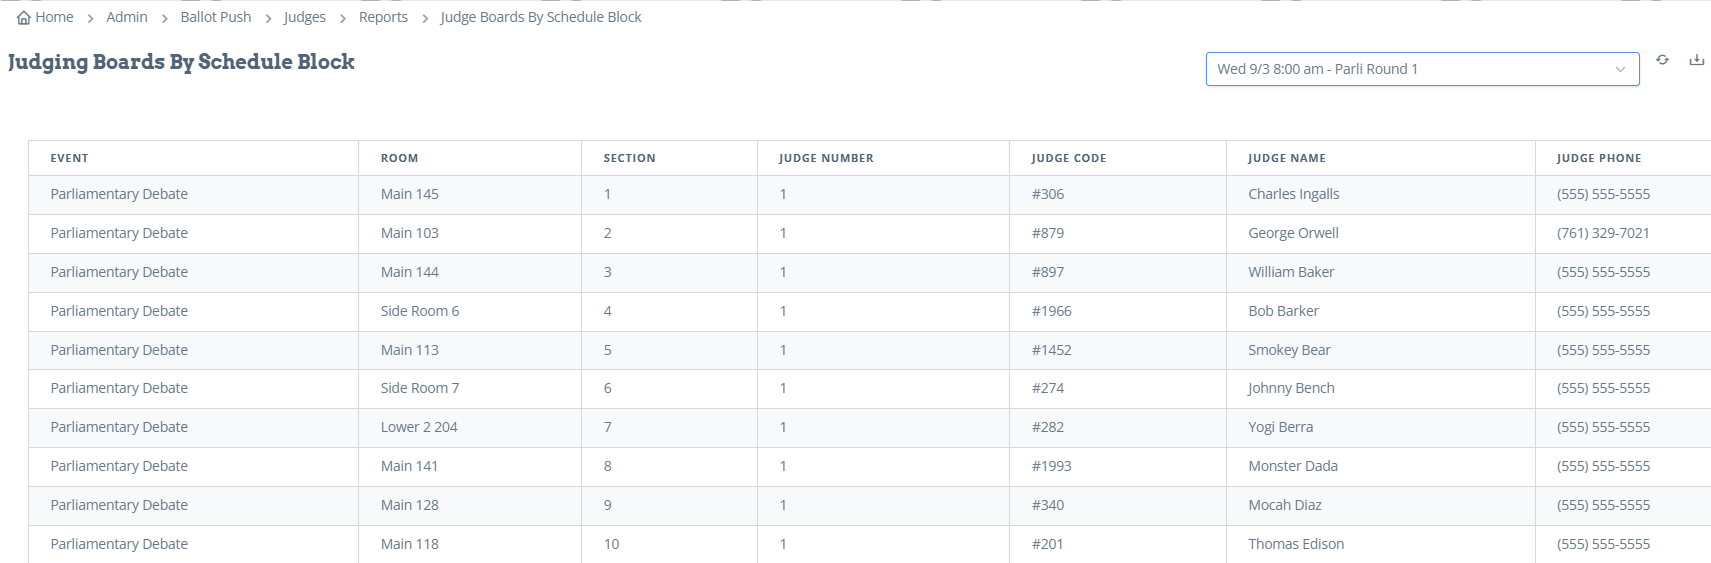Click George Orwell's phone number

(x=1603, y=233)
